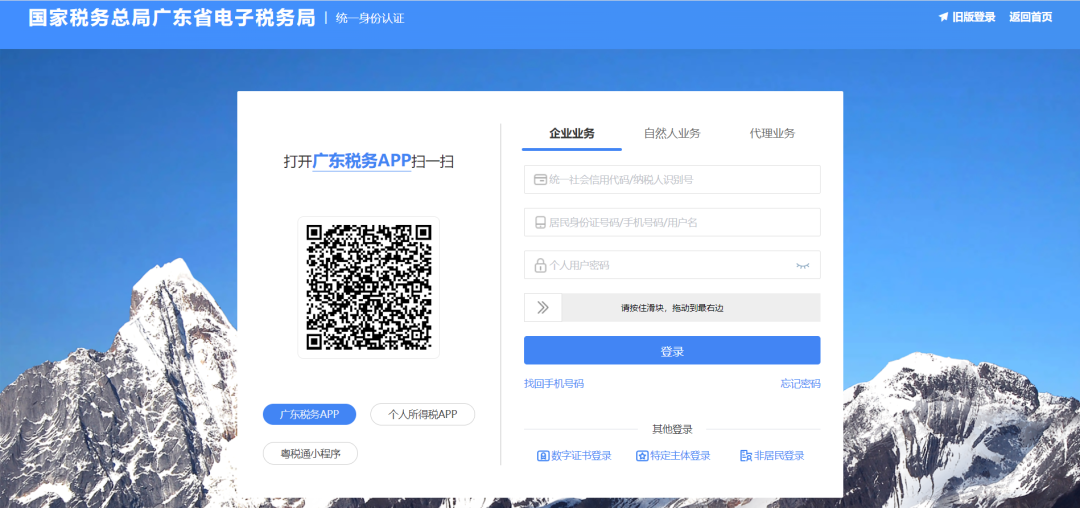Open the 找回手机号码 link
The image size is (1080, 508).
(554, 383)
